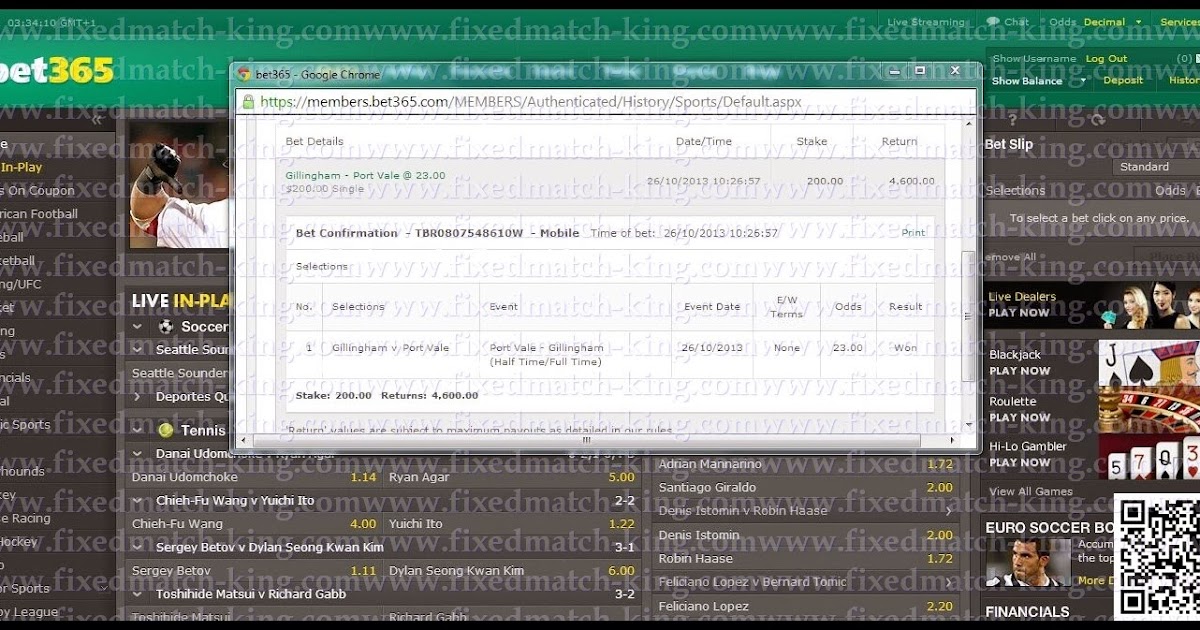
Task: Click the popup horizontal scrollbar
Action: tap(586, 439)
